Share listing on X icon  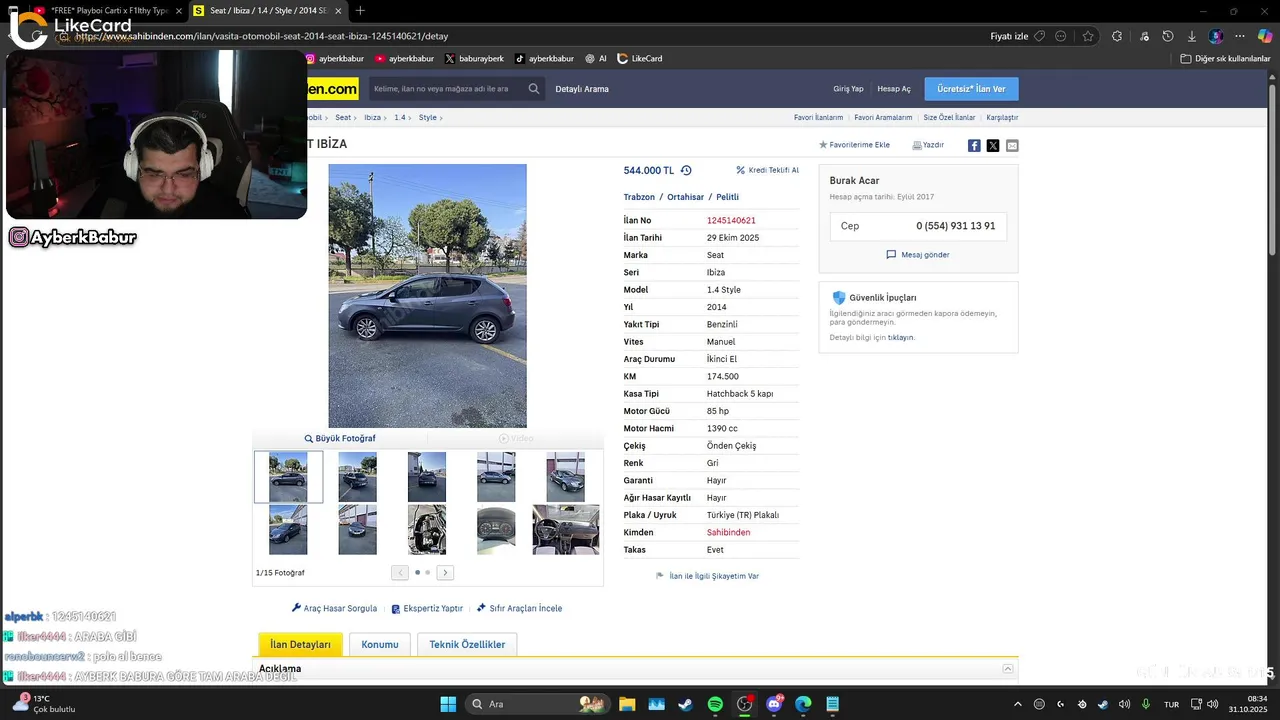point(993,145)
